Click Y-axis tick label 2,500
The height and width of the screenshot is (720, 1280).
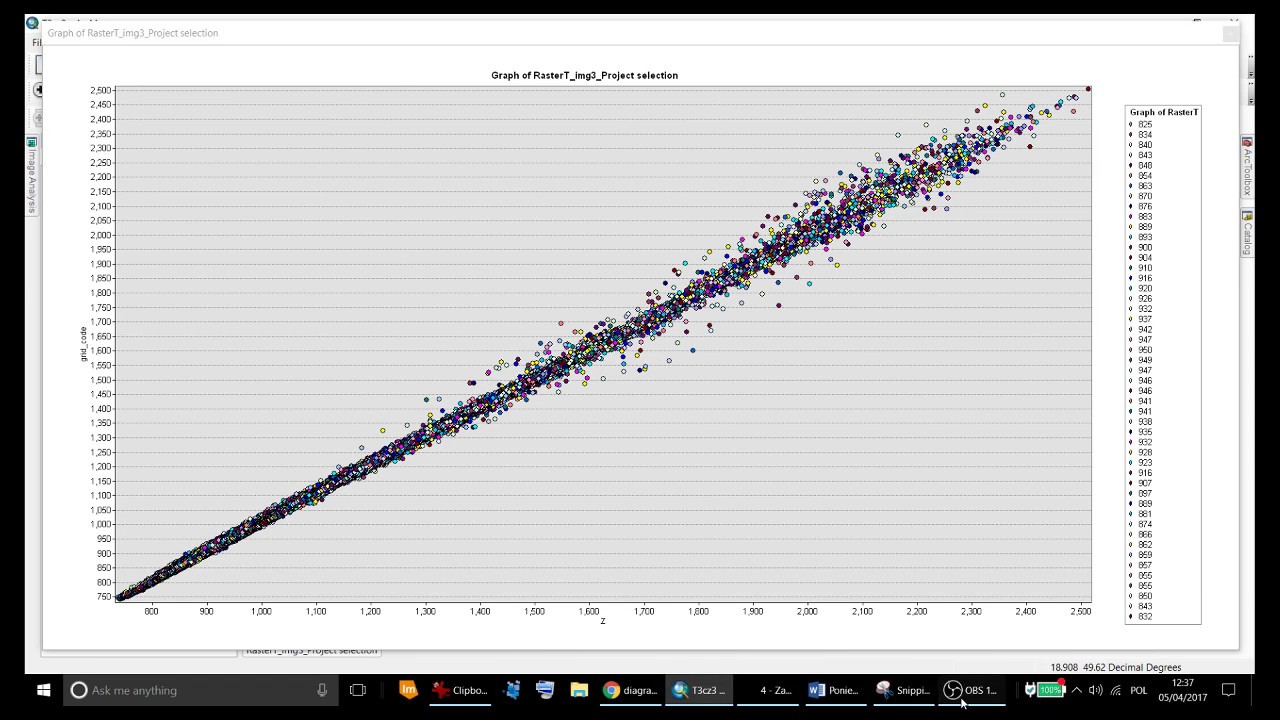click(101, 91)
